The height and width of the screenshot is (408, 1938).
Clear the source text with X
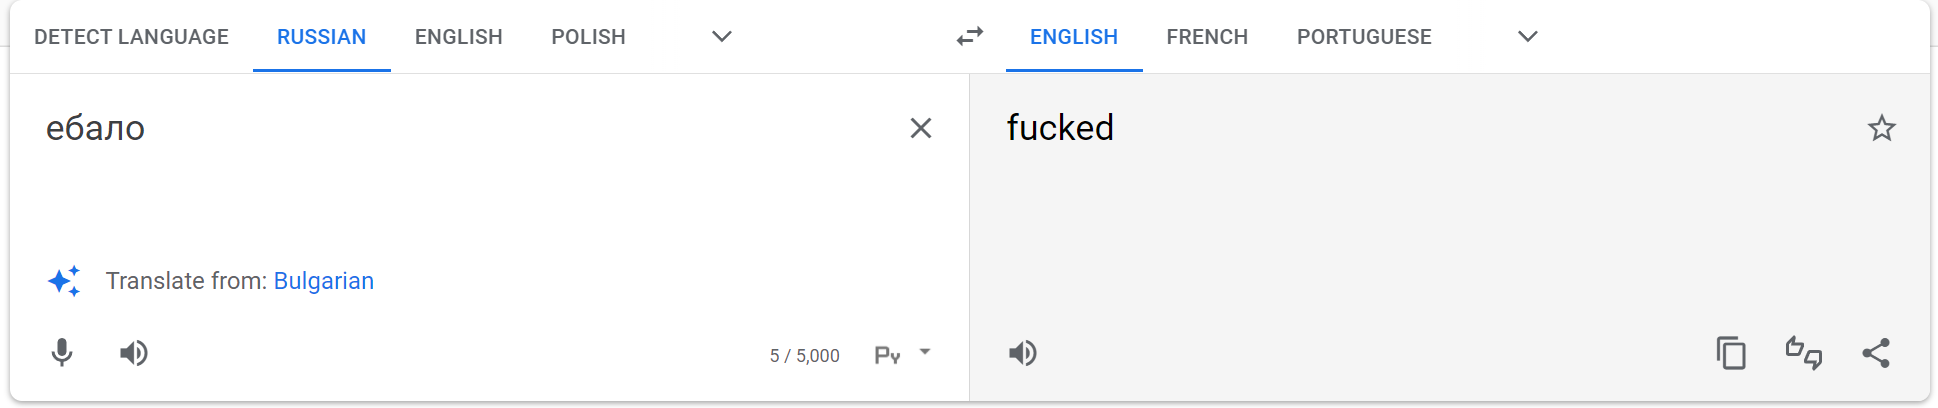[920, 128]
